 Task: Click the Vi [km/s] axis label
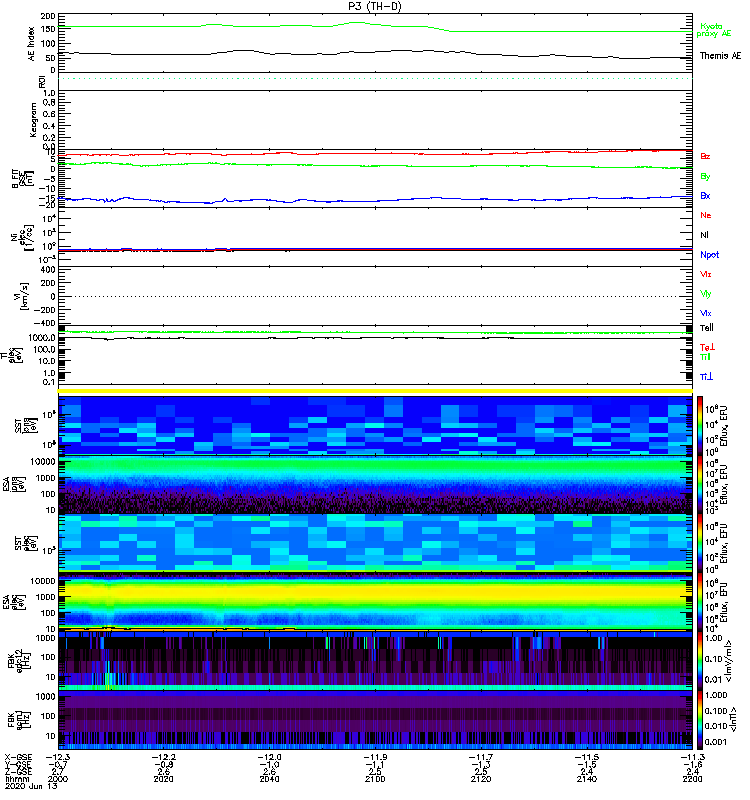coord(23,296)
